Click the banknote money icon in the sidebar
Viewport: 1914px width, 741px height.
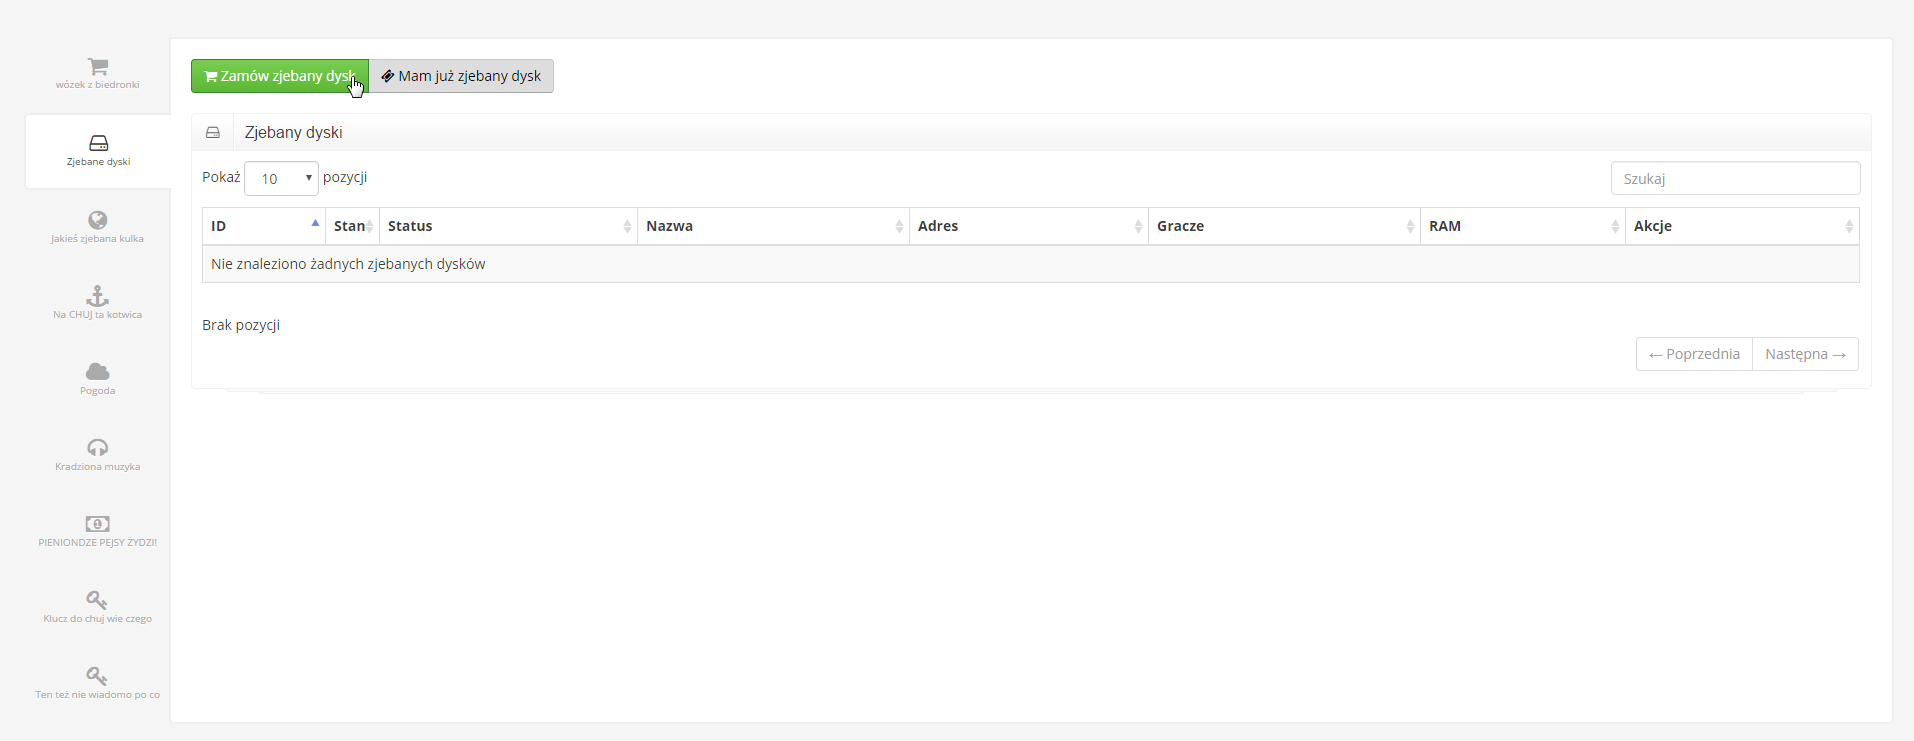point(97,524)
